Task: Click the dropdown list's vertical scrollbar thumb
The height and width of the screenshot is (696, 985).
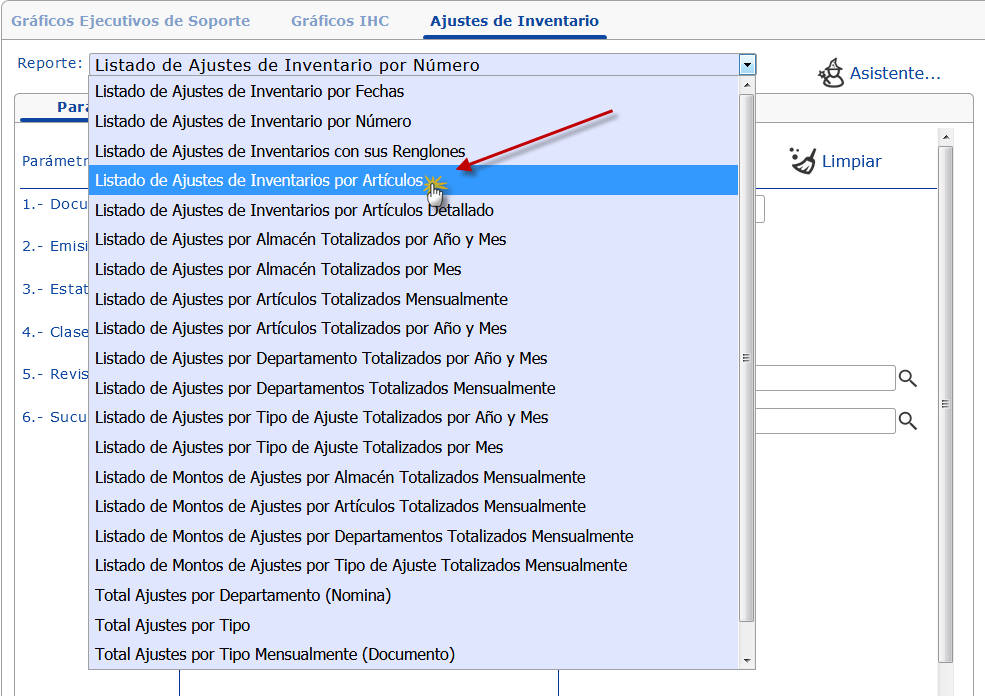Action: click(x=746, y=357)
